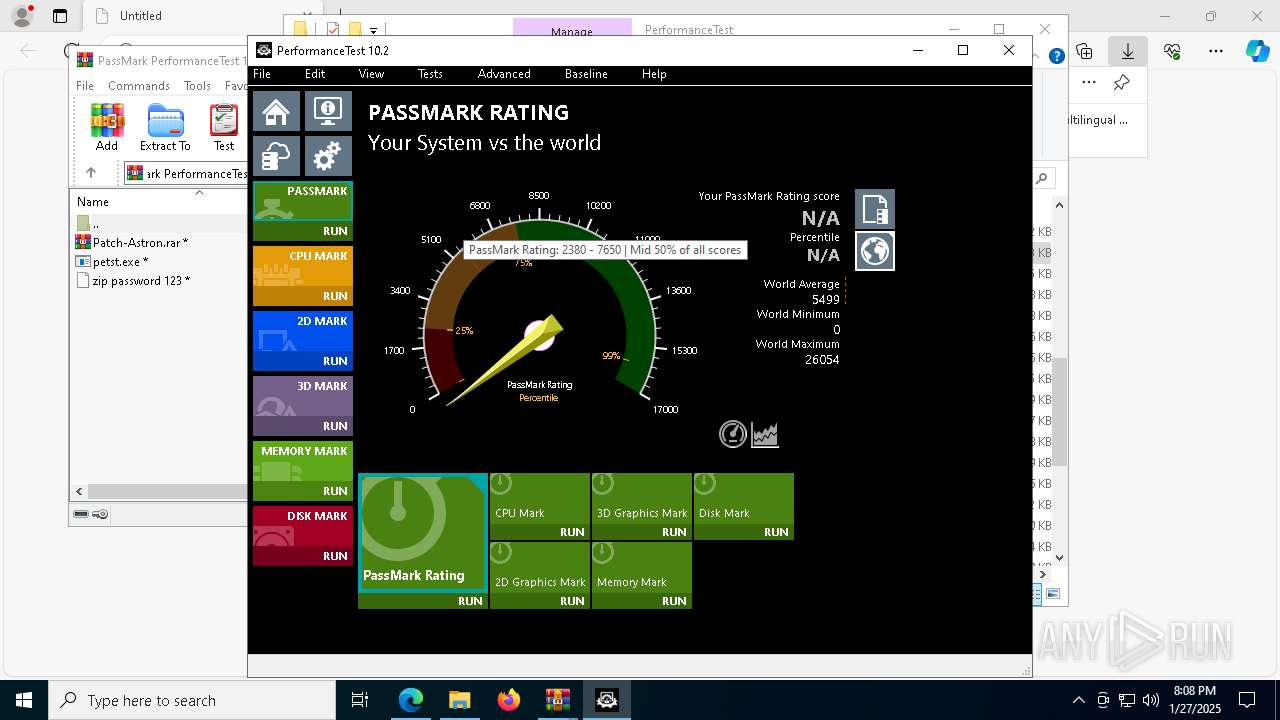Screen dimensions: 1280x720
Task: Open the Tests menu
Action: 430,74
